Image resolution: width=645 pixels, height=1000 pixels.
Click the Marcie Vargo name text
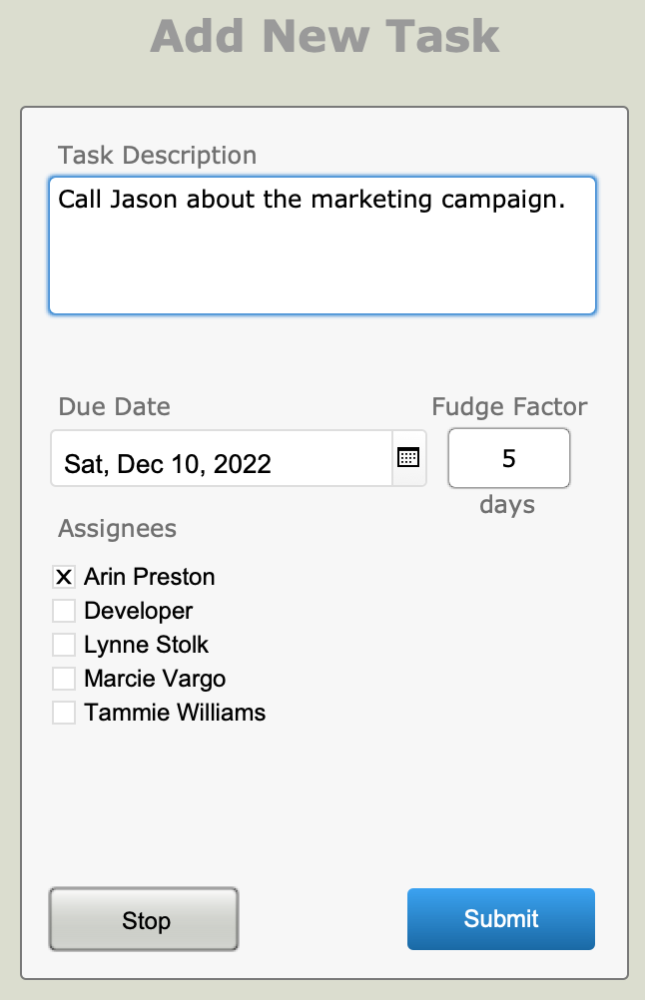pos(155,679)
